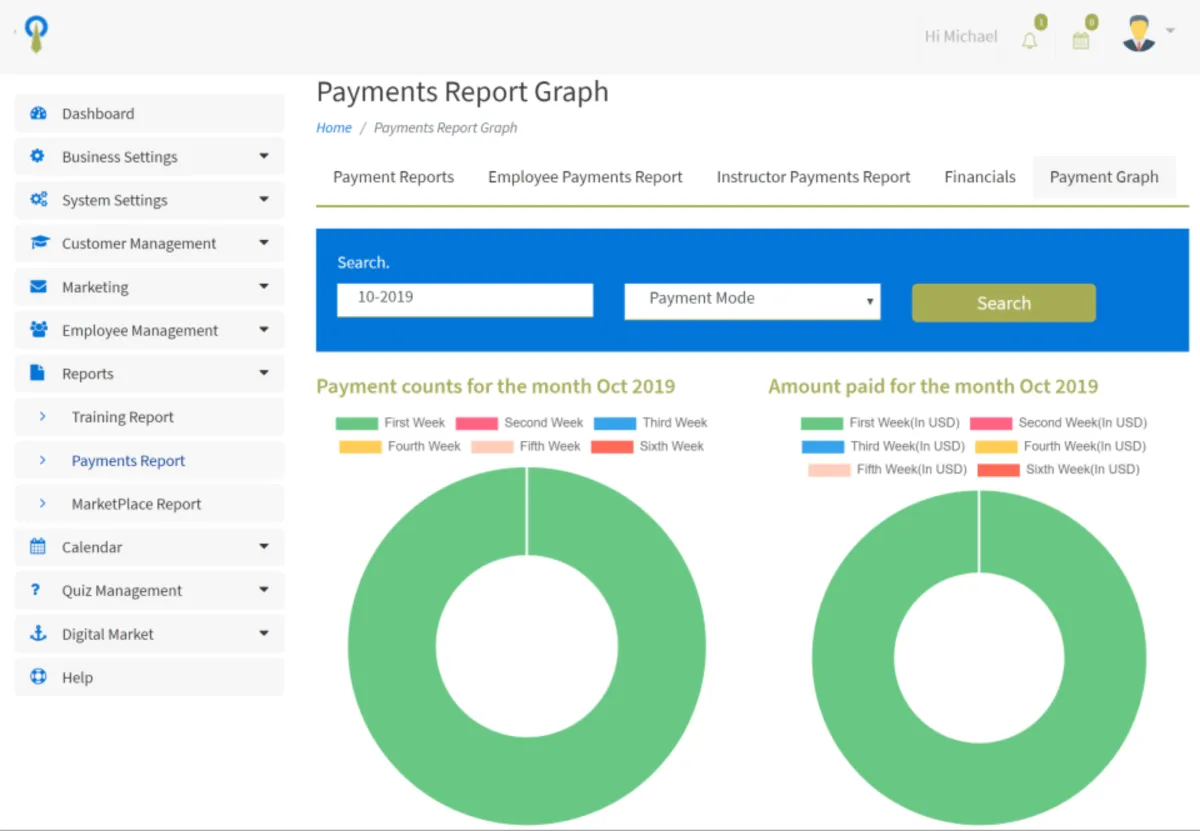
Task: Toggle Second Week(In USD) legend item
Action: pyautogui.click(x=1058, y=423)
